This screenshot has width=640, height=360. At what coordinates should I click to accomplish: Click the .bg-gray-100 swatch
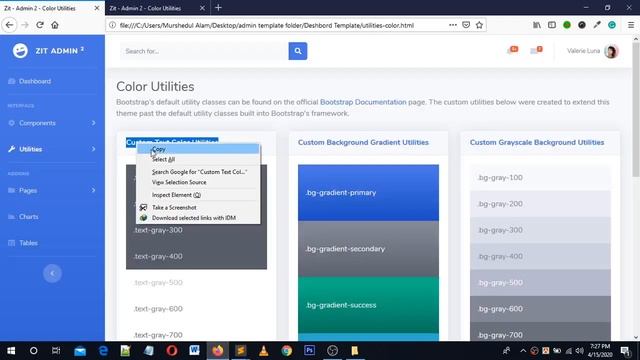tap(540, 178)
